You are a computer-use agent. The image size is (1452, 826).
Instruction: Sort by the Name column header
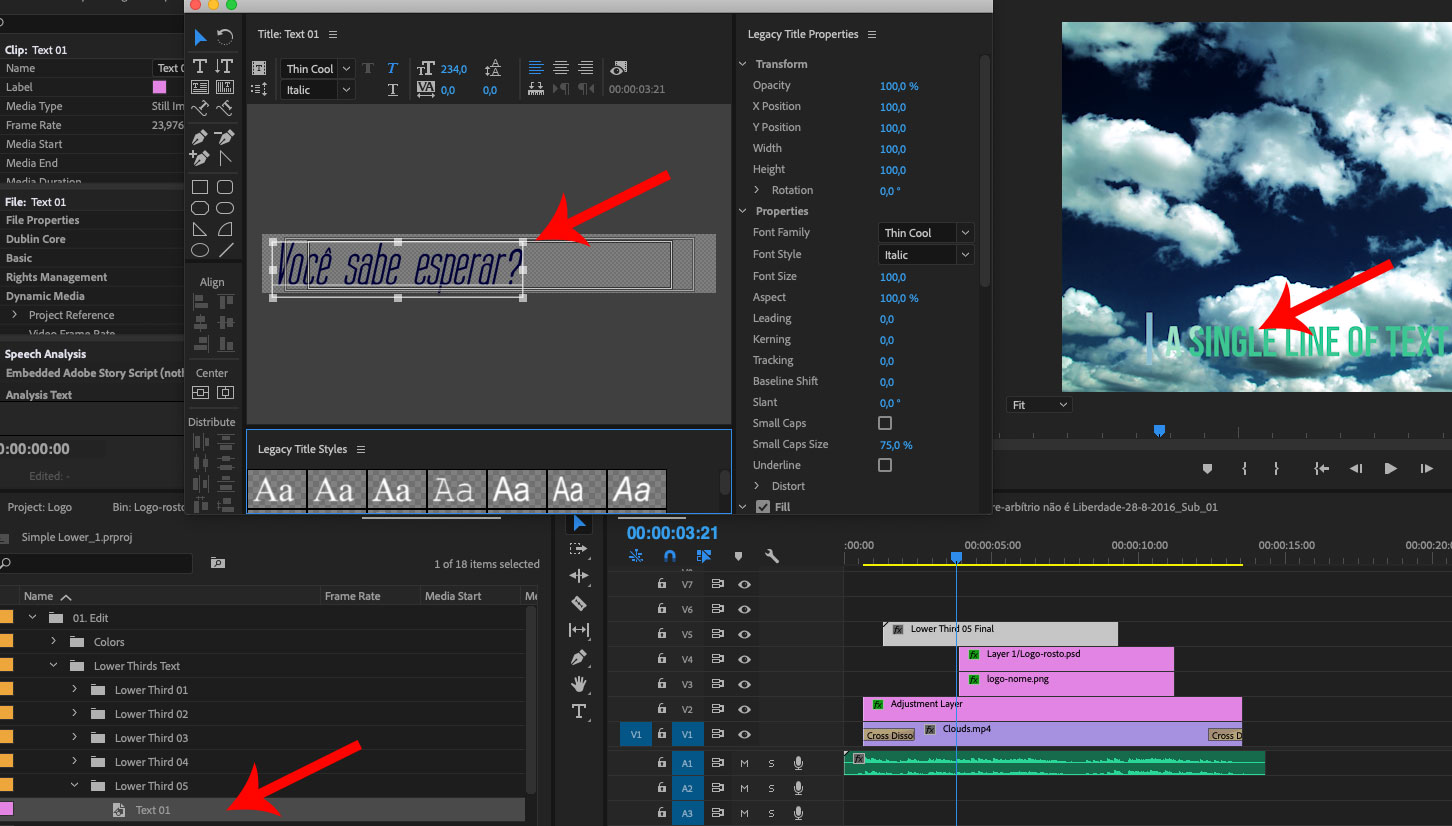[39, 596]
